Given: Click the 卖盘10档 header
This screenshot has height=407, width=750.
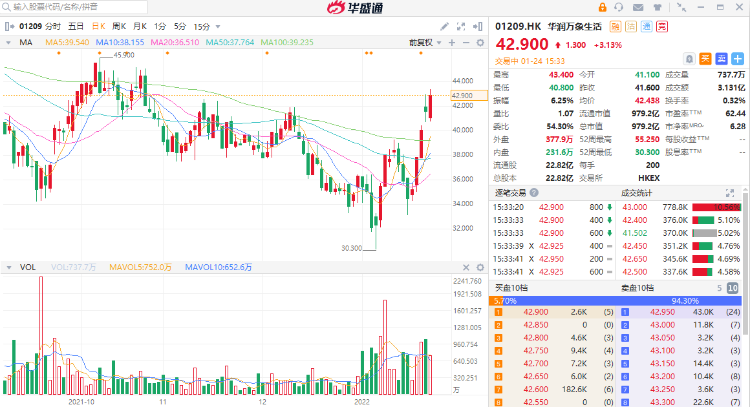Looking at the screenshot, I should (637, 288).
